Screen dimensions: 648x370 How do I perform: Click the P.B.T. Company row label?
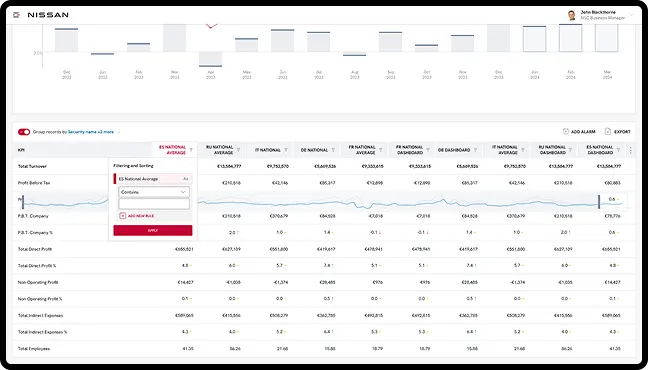pos(33,216)
